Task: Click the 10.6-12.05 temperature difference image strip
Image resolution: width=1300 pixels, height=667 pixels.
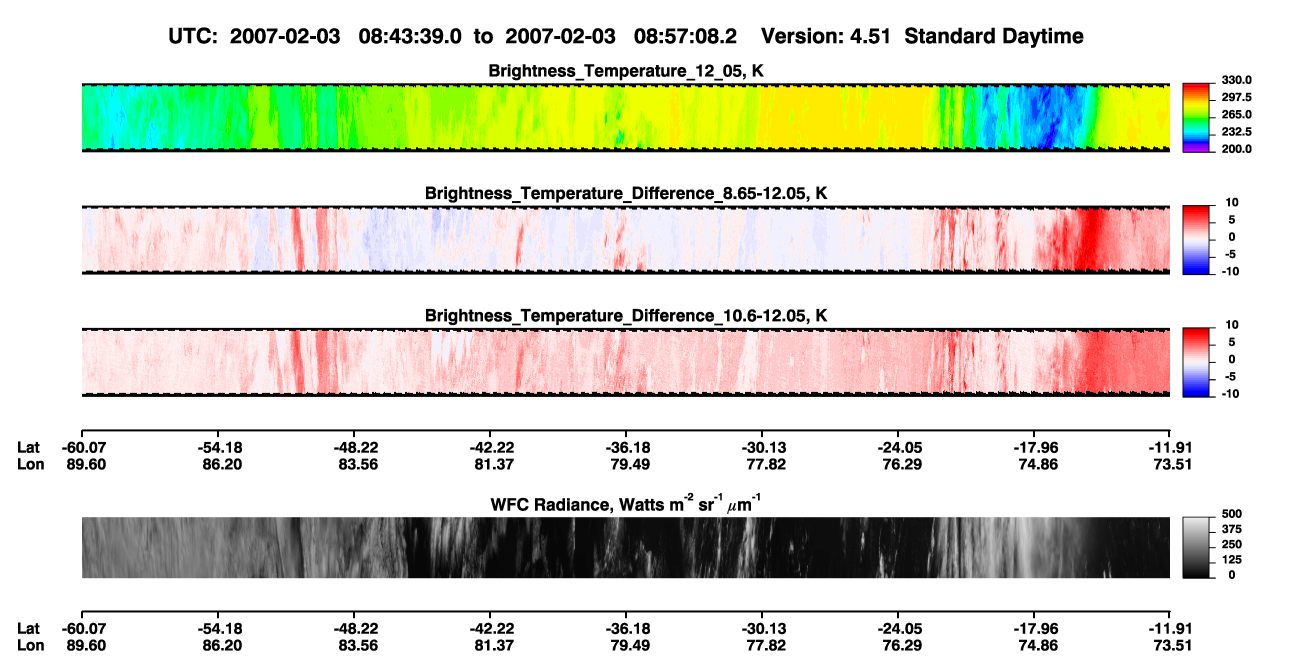Action: pyautogui.click(x=625, y=362)
